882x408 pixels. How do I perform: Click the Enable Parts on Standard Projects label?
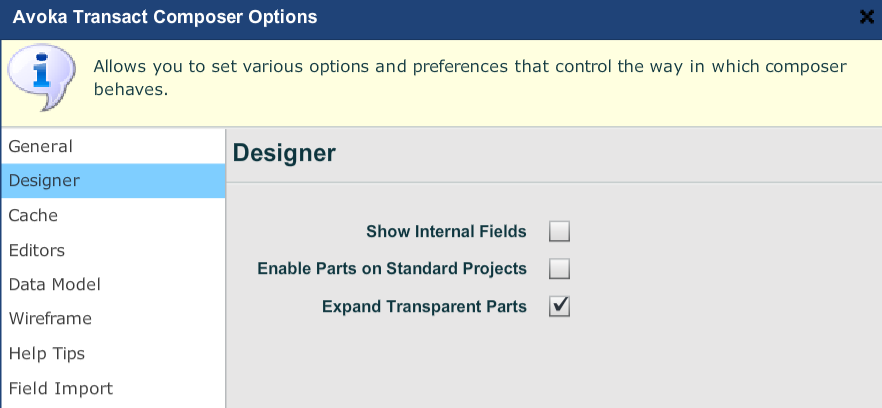coord(392,268)
